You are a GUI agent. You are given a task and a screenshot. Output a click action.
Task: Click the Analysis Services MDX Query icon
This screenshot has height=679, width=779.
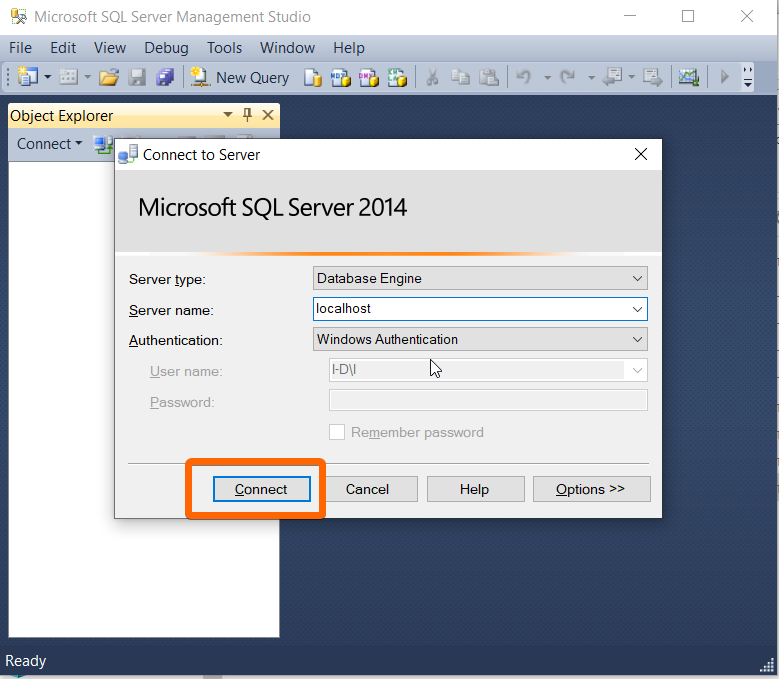pos(341,77)
